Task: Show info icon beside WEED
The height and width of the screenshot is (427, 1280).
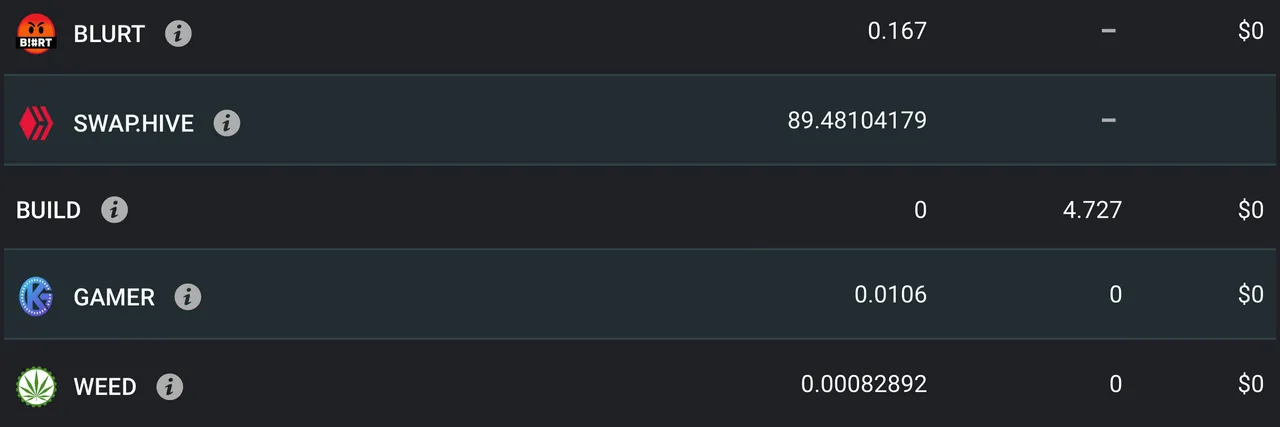Action: (x=170, y=386)
